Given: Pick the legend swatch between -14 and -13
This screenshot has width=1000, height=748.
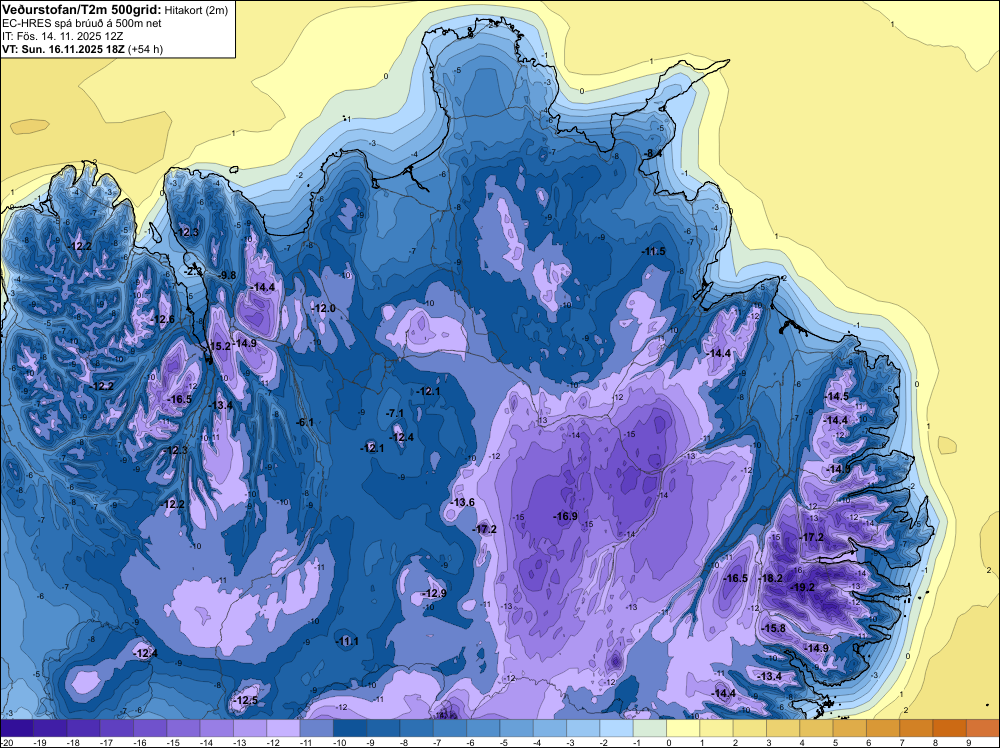Looking at the screenshot, I should [216, 728].
